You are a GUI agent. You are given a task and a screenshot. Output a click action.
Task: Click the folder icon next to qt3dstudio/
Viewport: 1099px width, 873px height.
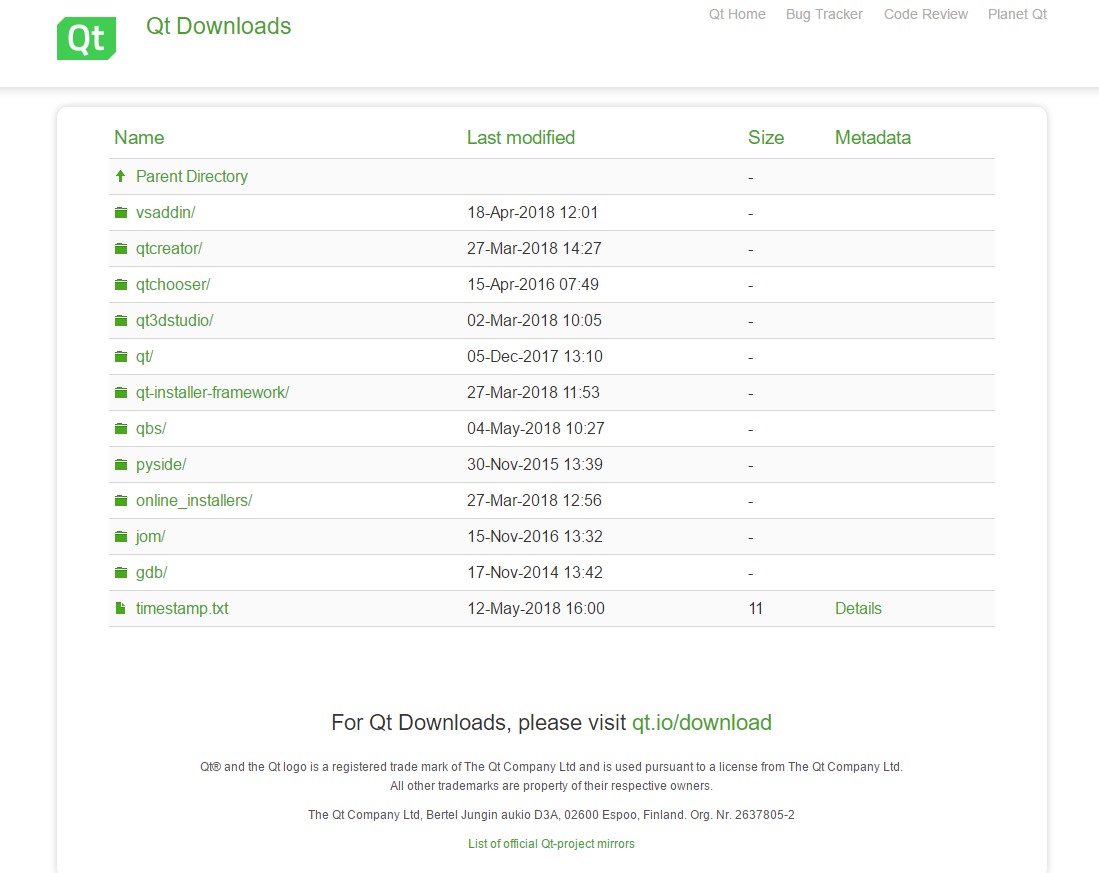(121, 320)
